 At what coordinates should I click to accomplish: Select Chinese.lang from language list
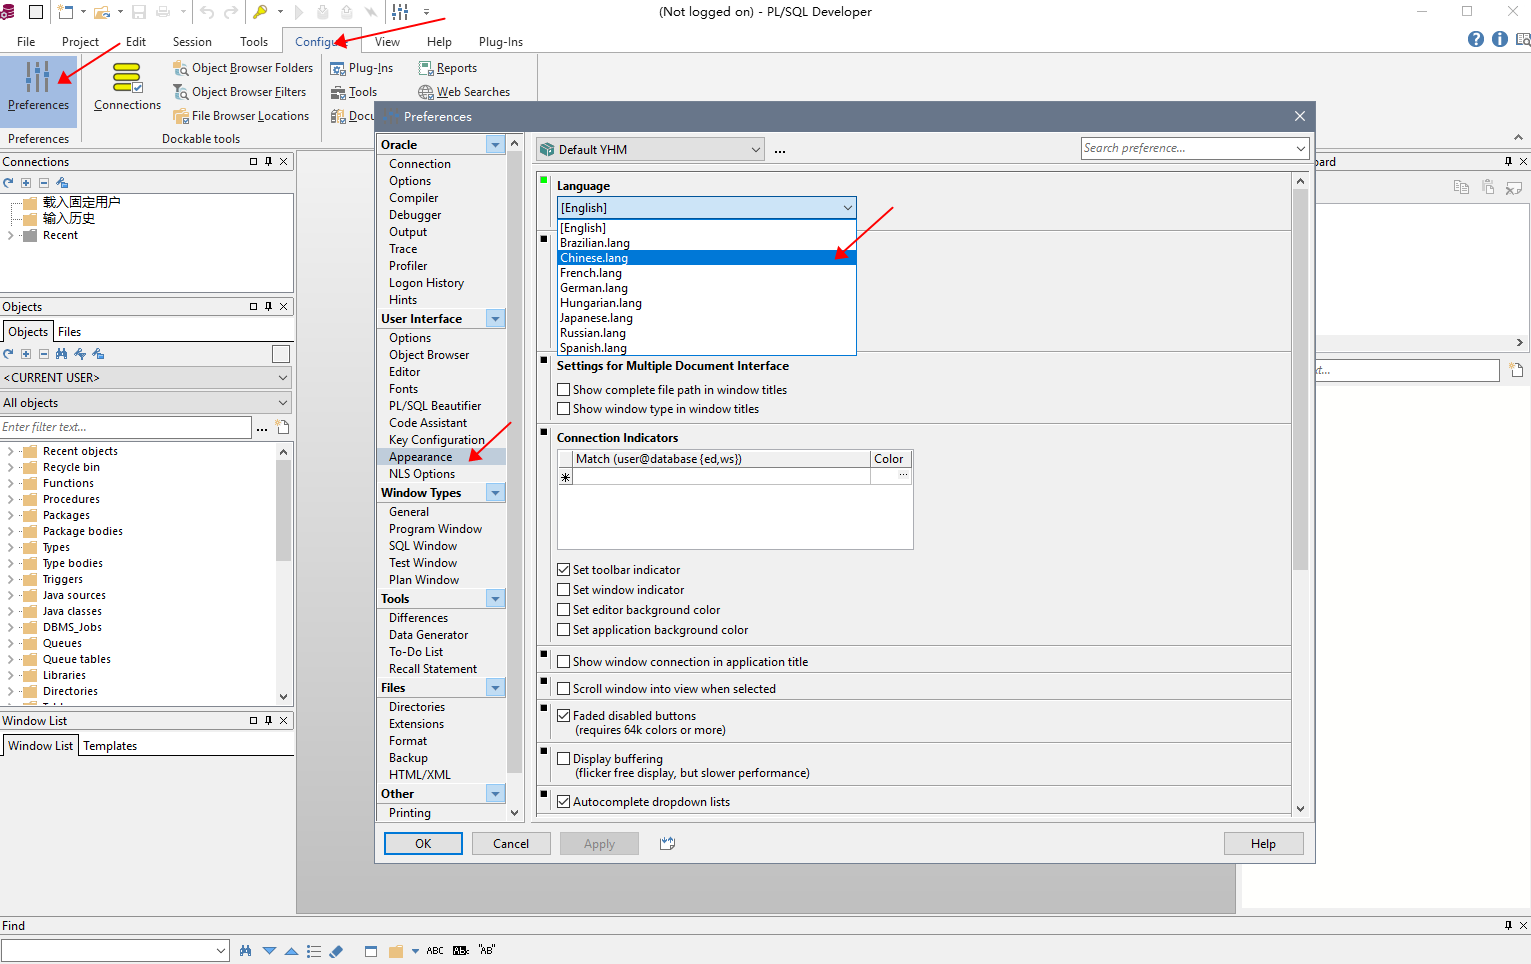706,258
